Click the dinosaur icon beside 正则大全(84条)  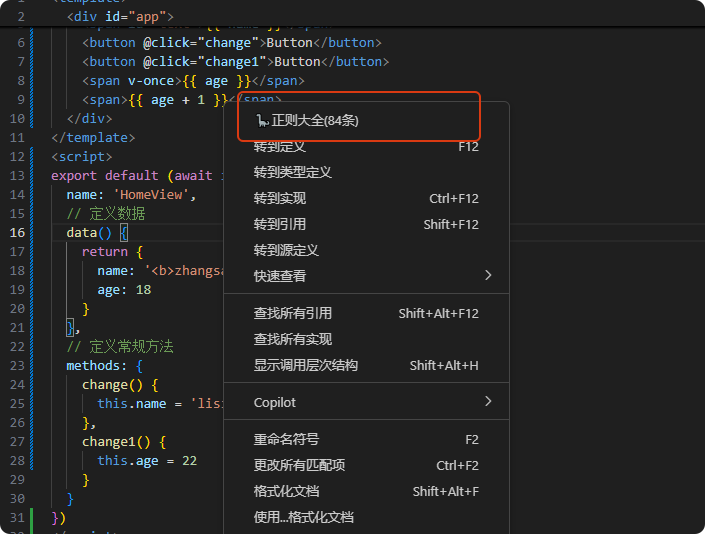pyautogui.click(x=261, y=121)
